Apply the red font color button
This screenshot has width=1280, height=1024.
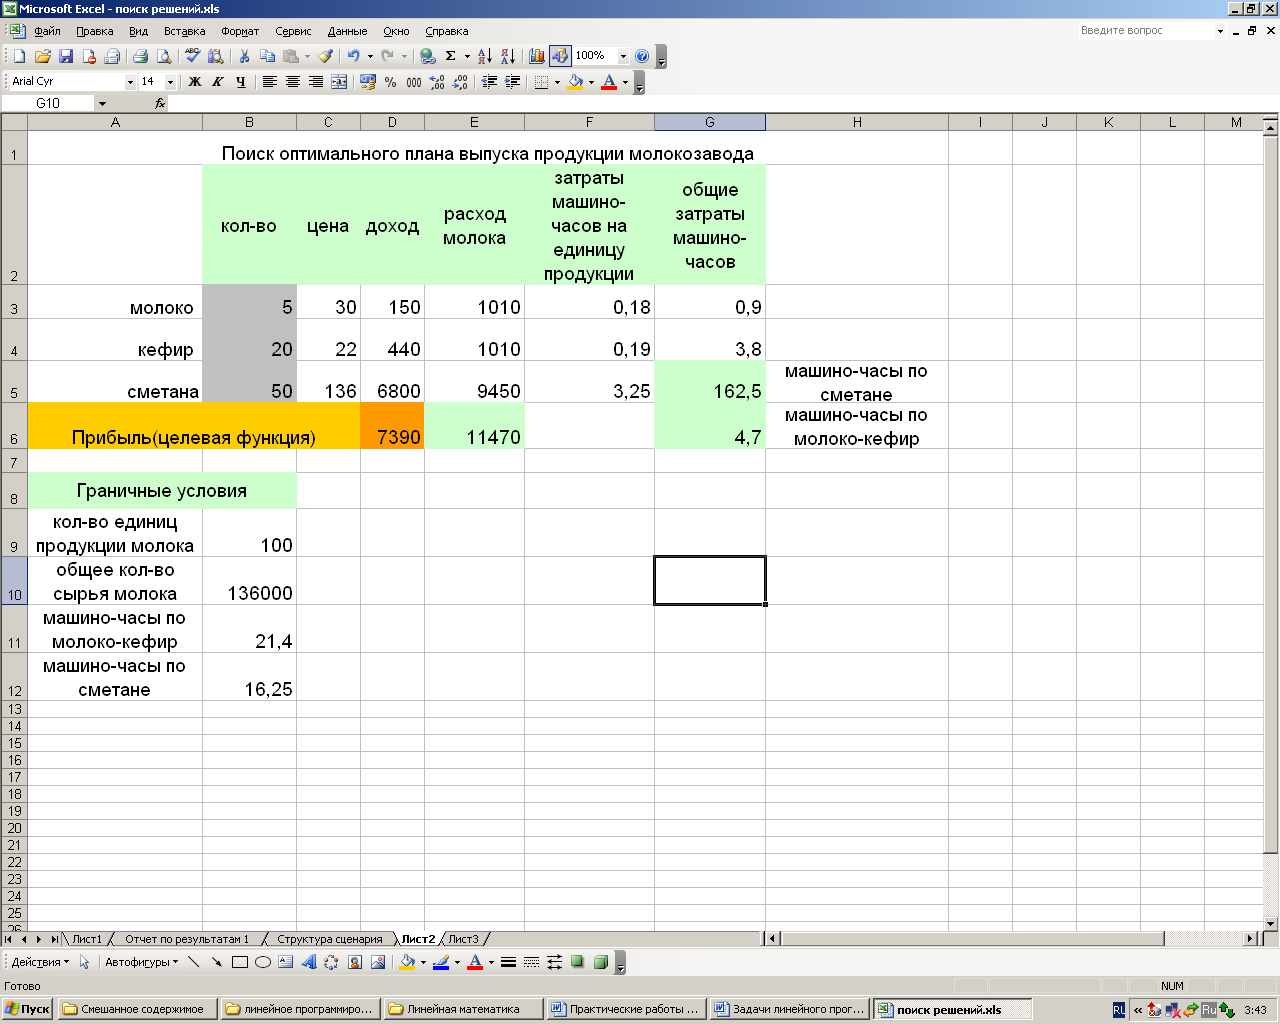click(x=610, y=82)
